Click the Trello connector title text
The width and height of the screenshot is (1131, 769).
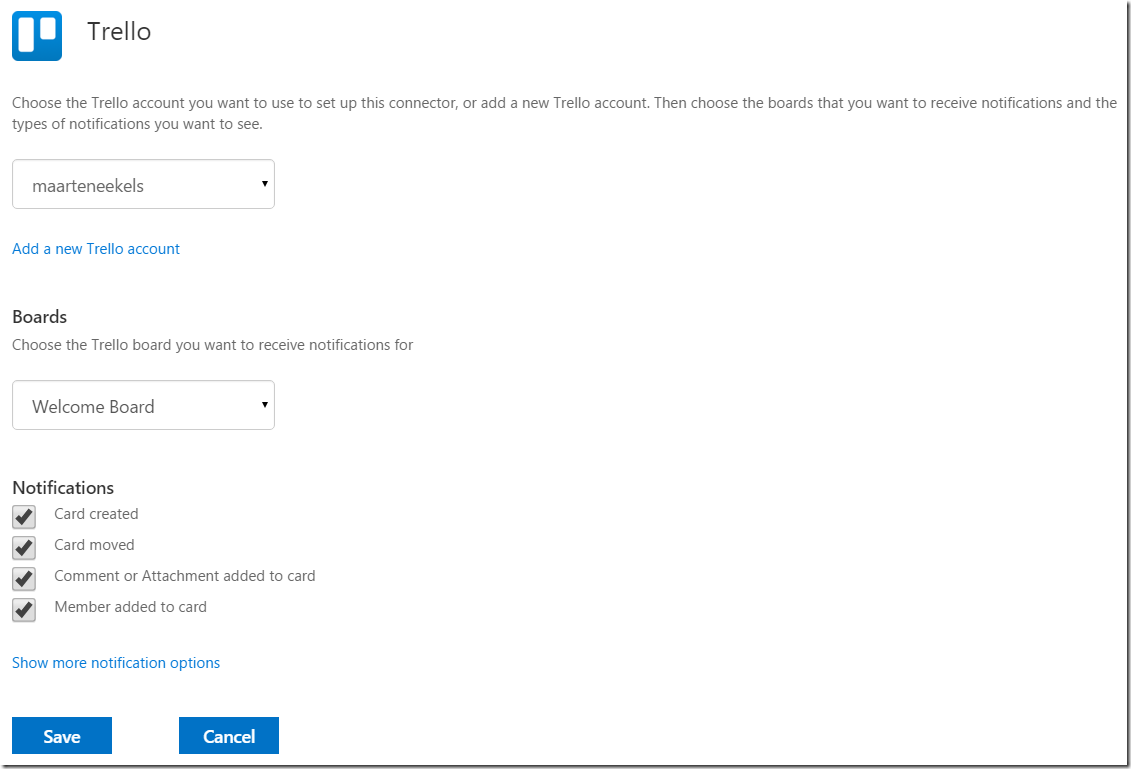[119, 32]
